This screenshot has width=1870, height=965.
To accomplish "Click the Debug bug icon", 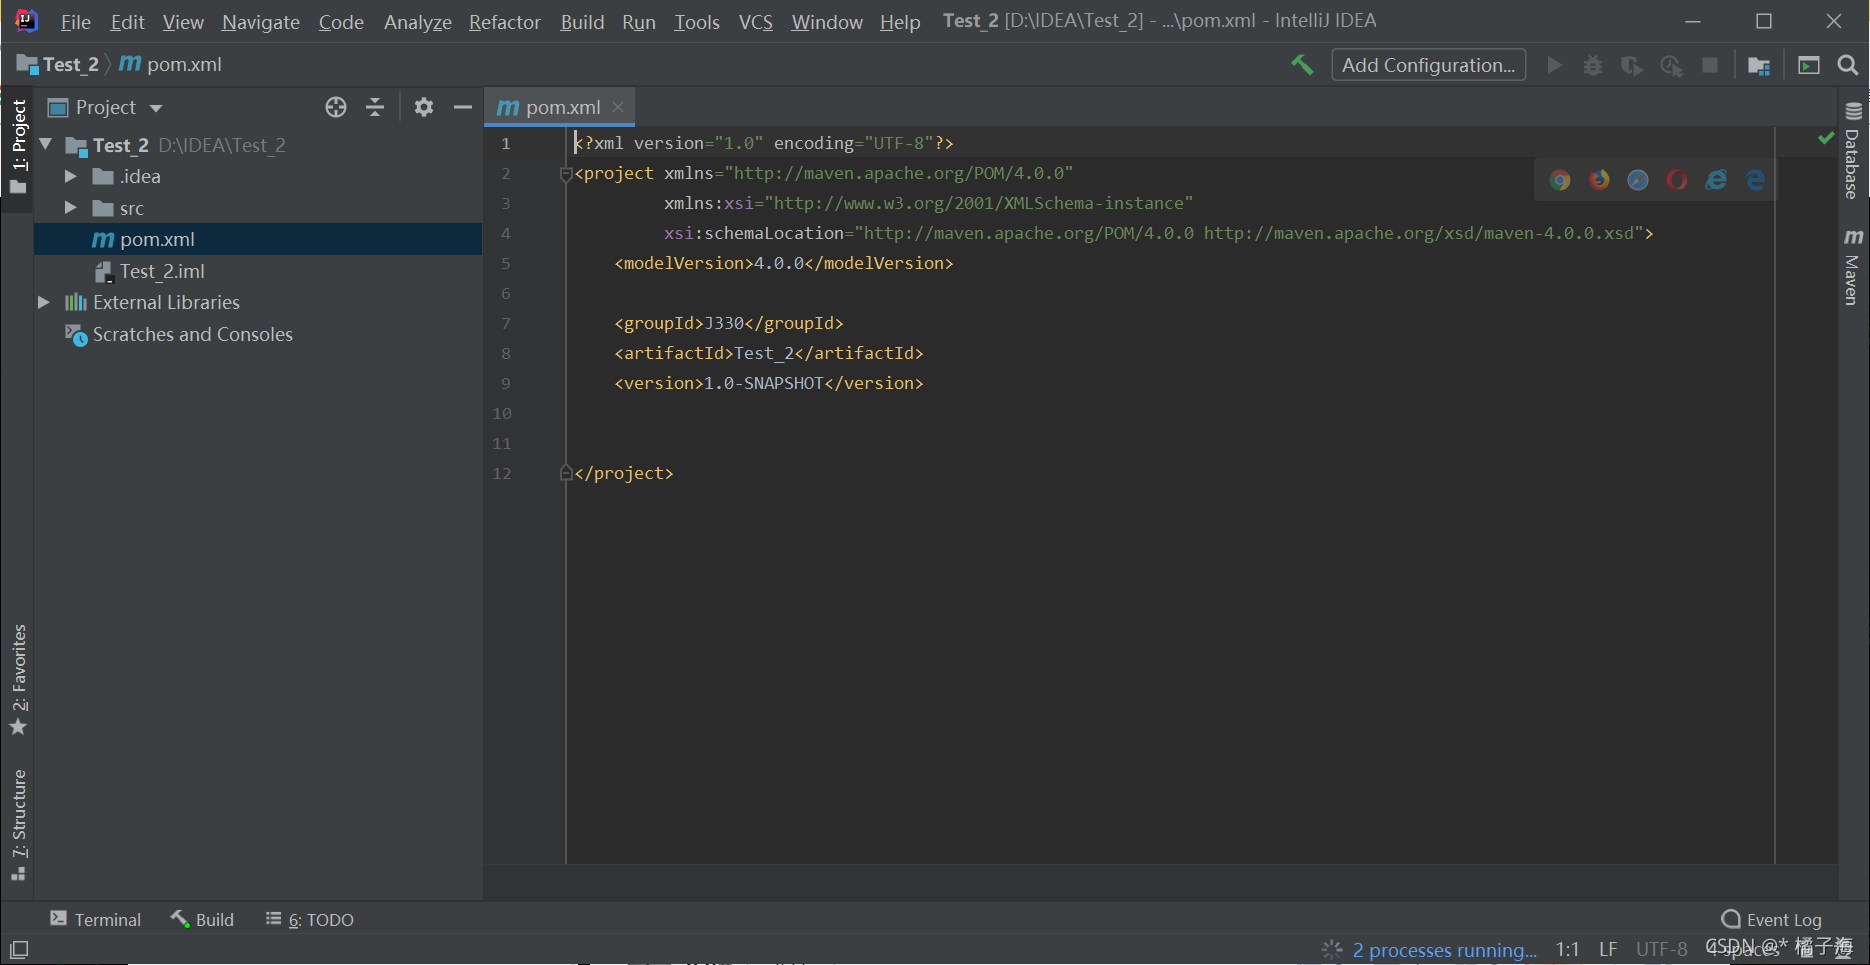I will pyautogui.click(x=1593, y=65).
